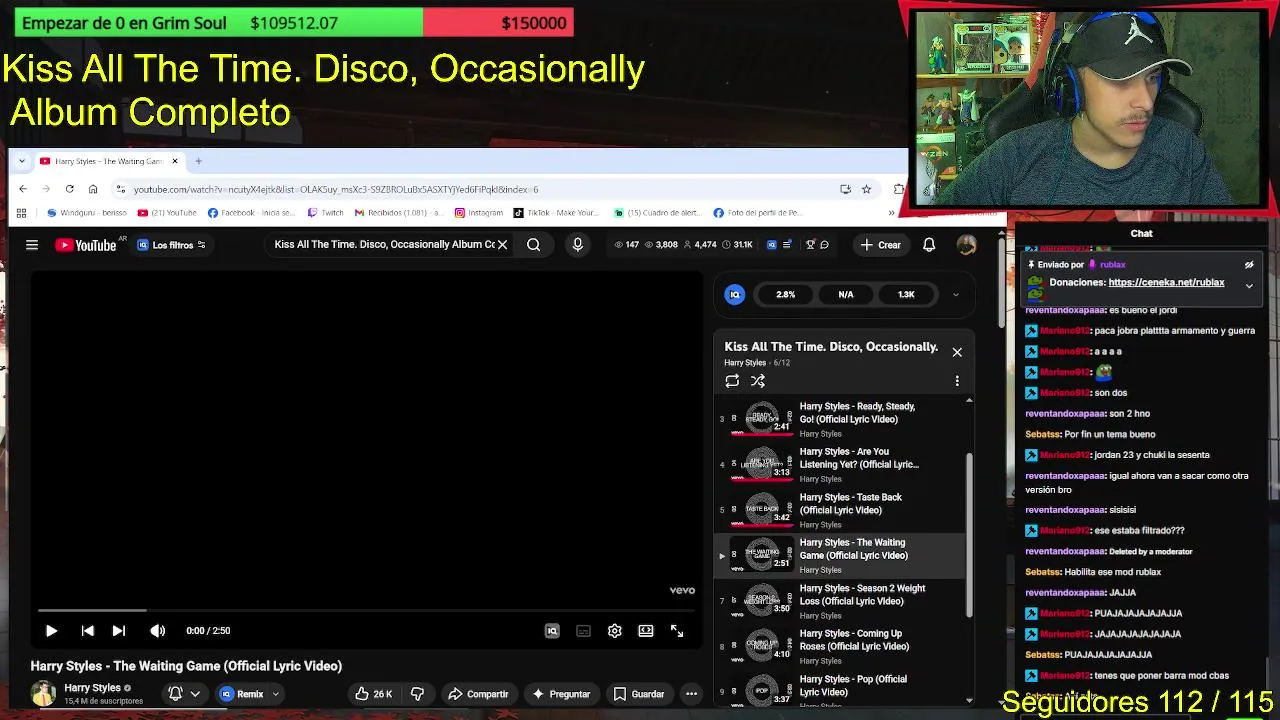Click the browser address bar URL

coord(336,189)
